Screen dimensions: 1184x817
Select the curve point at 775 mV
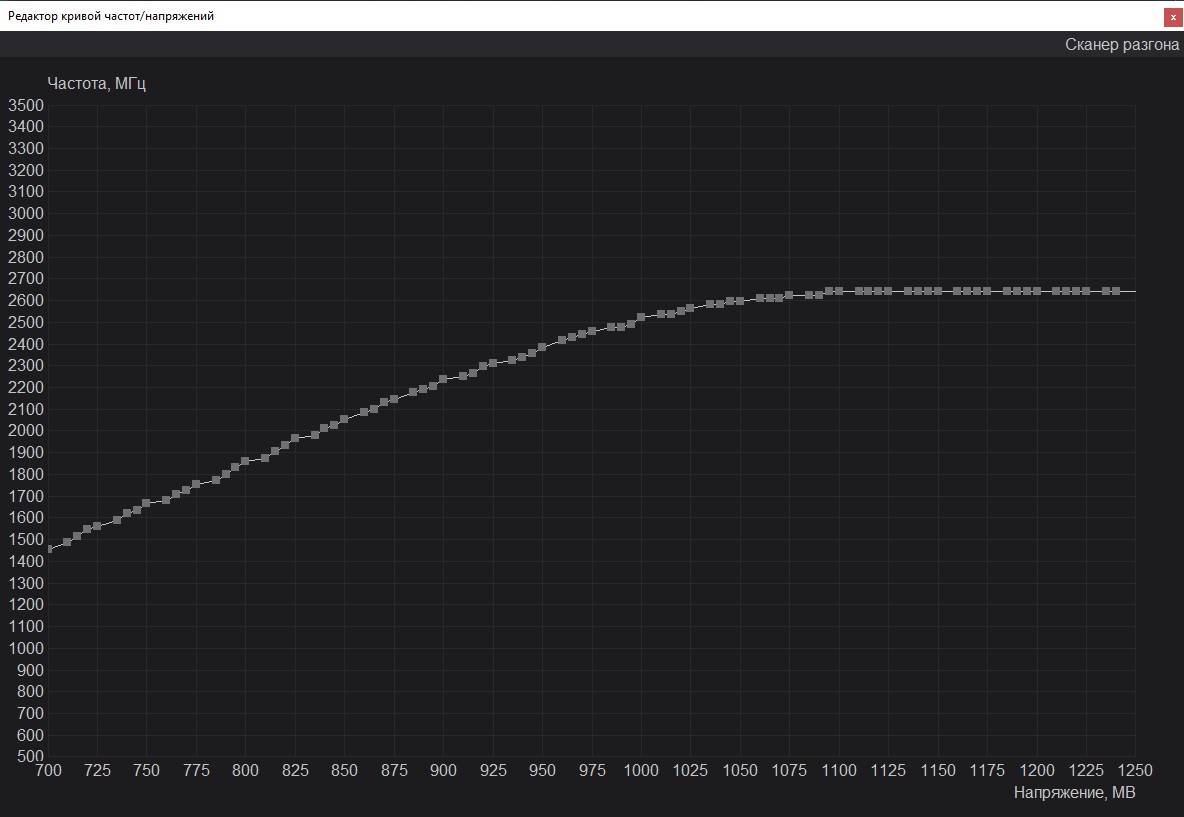[x=196, y=484]
